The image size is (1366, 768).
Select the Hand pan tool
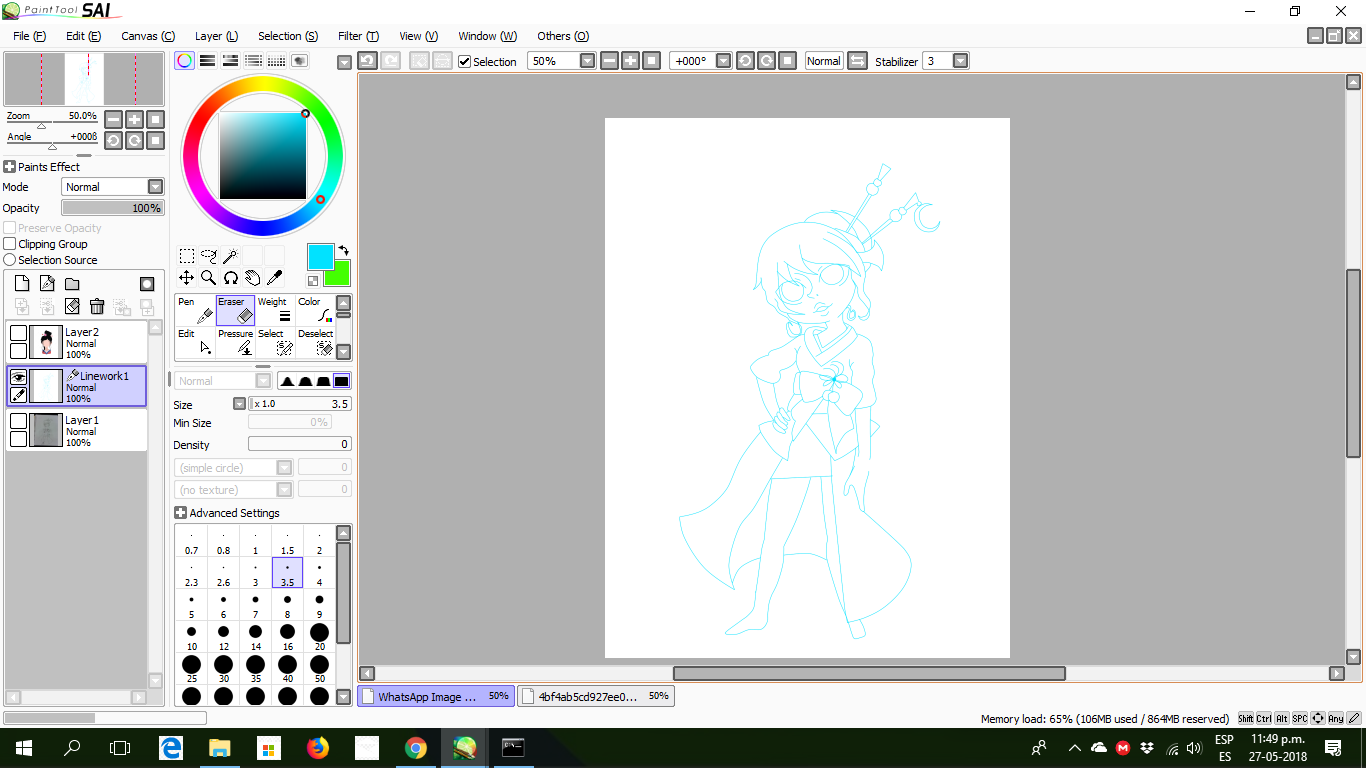click(252, 278)
